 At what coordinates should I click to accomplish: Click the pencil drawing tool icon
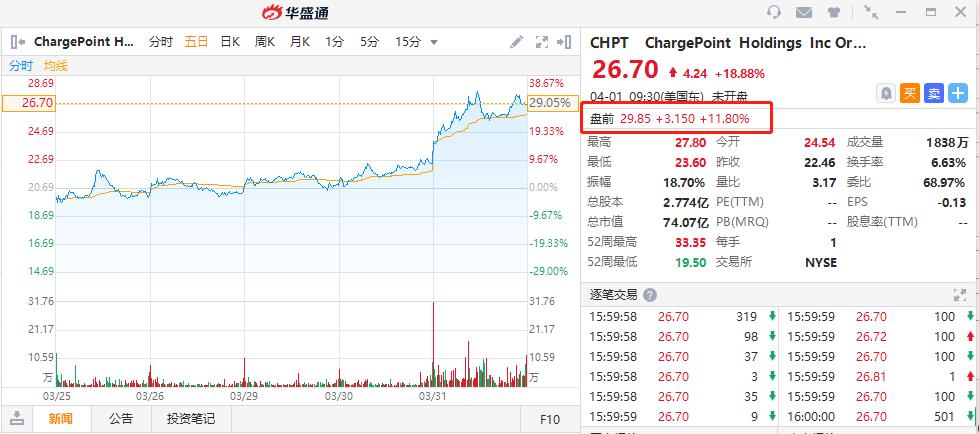coord(516,42)
